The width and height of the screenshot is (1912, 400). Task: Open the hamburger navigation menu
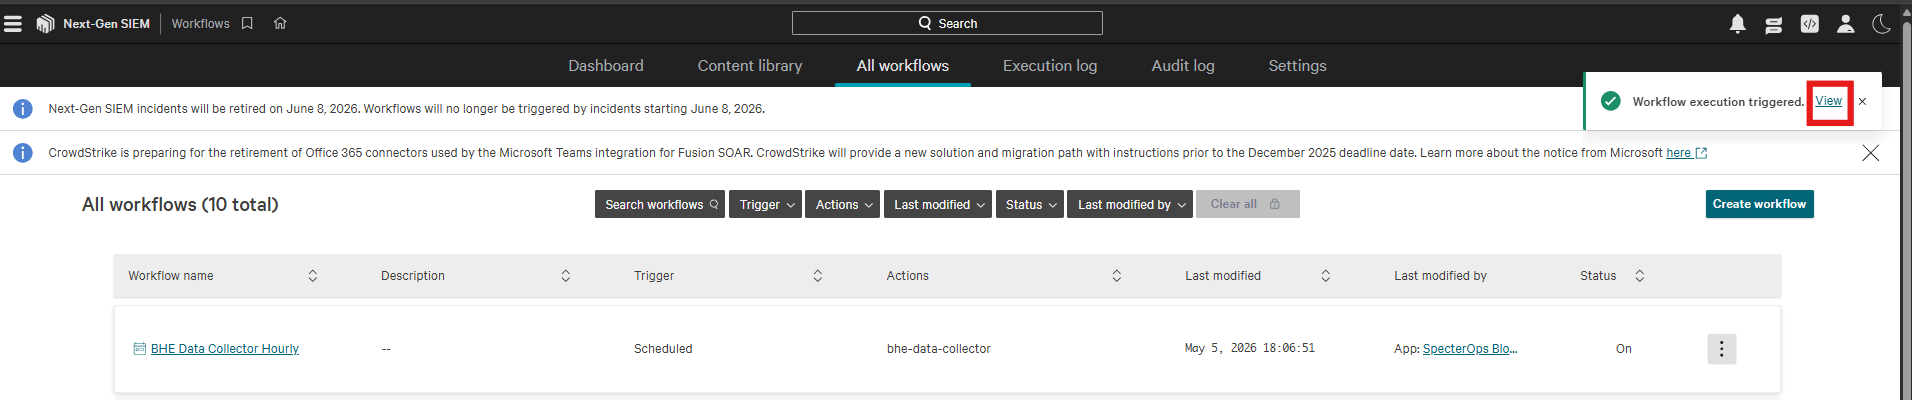(13, 23)
